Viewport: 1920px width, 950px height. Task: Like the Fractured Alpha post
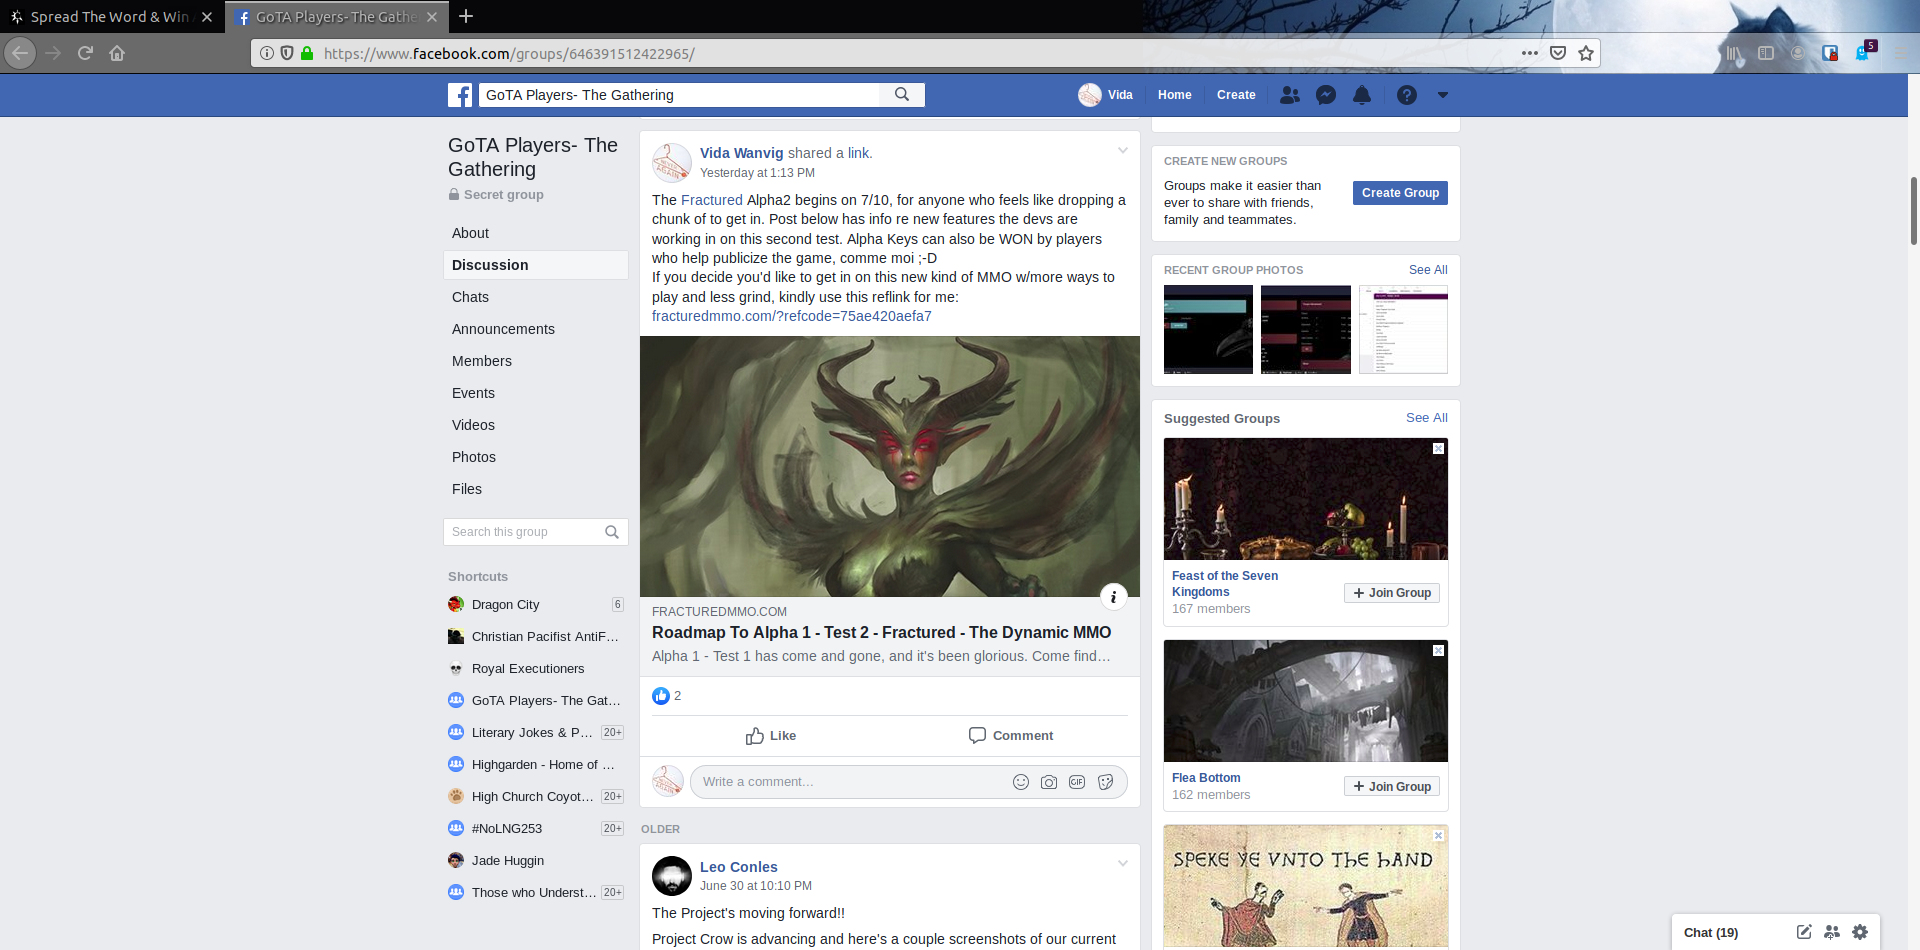click(771, 736)
